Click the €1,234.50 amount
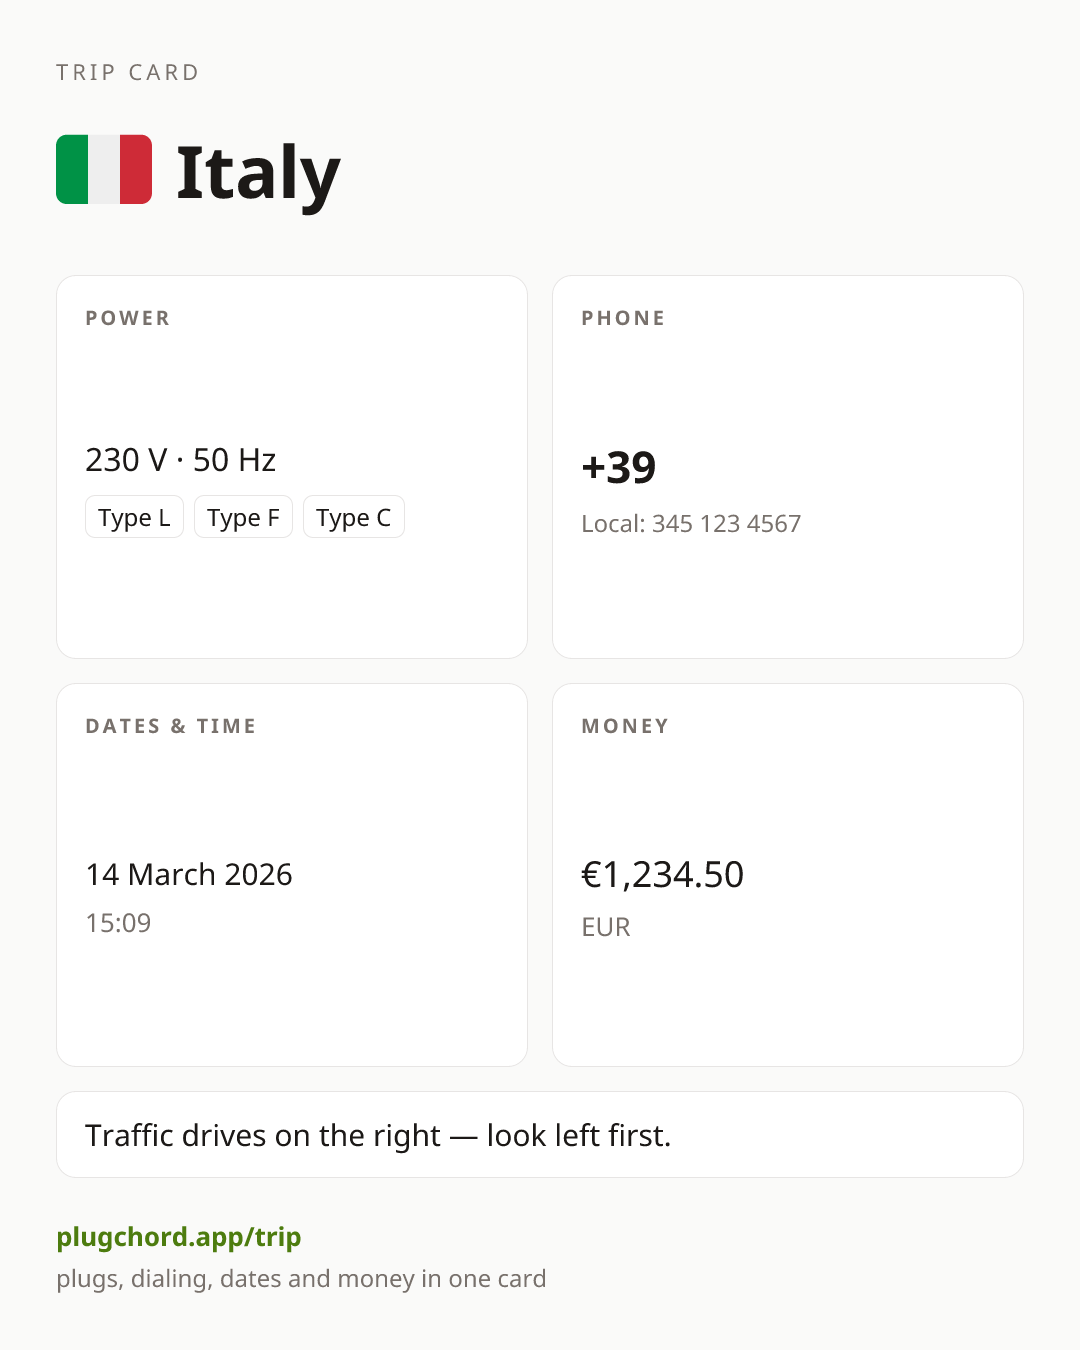Viewport: 1080px width, 1350px height. [x=662, y=875]
